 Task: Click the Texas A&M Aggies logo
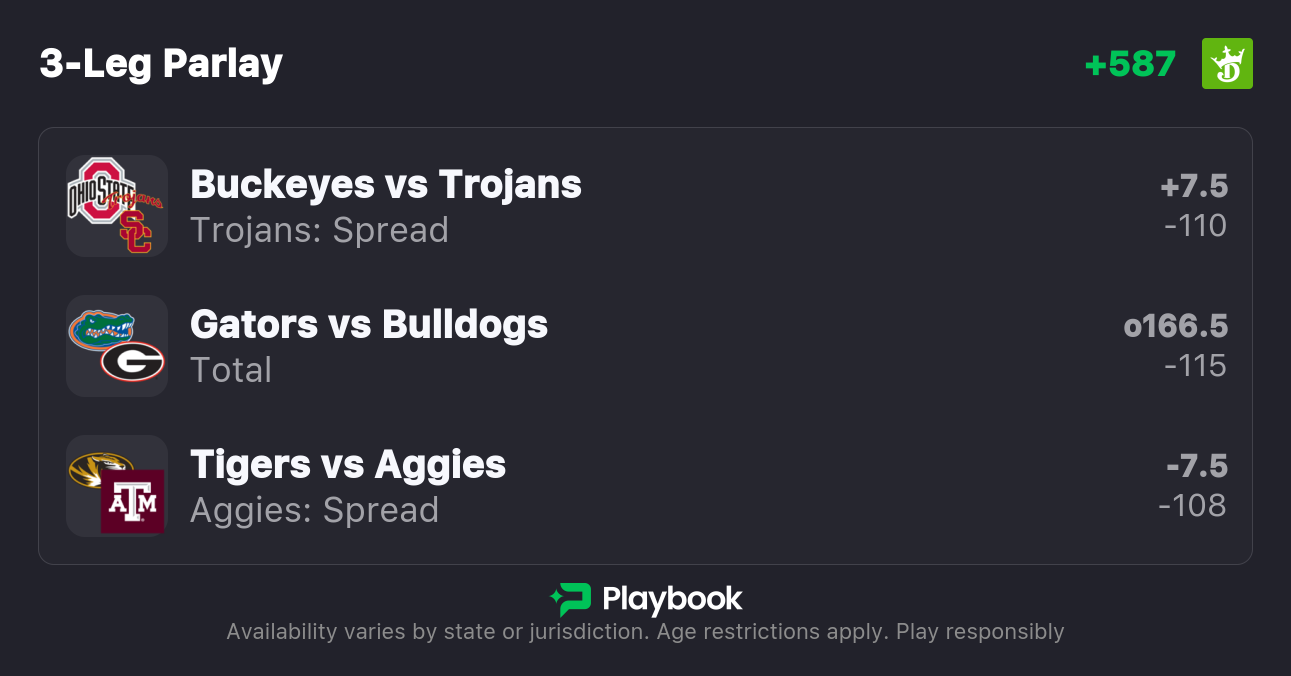[x=133, y=502]
